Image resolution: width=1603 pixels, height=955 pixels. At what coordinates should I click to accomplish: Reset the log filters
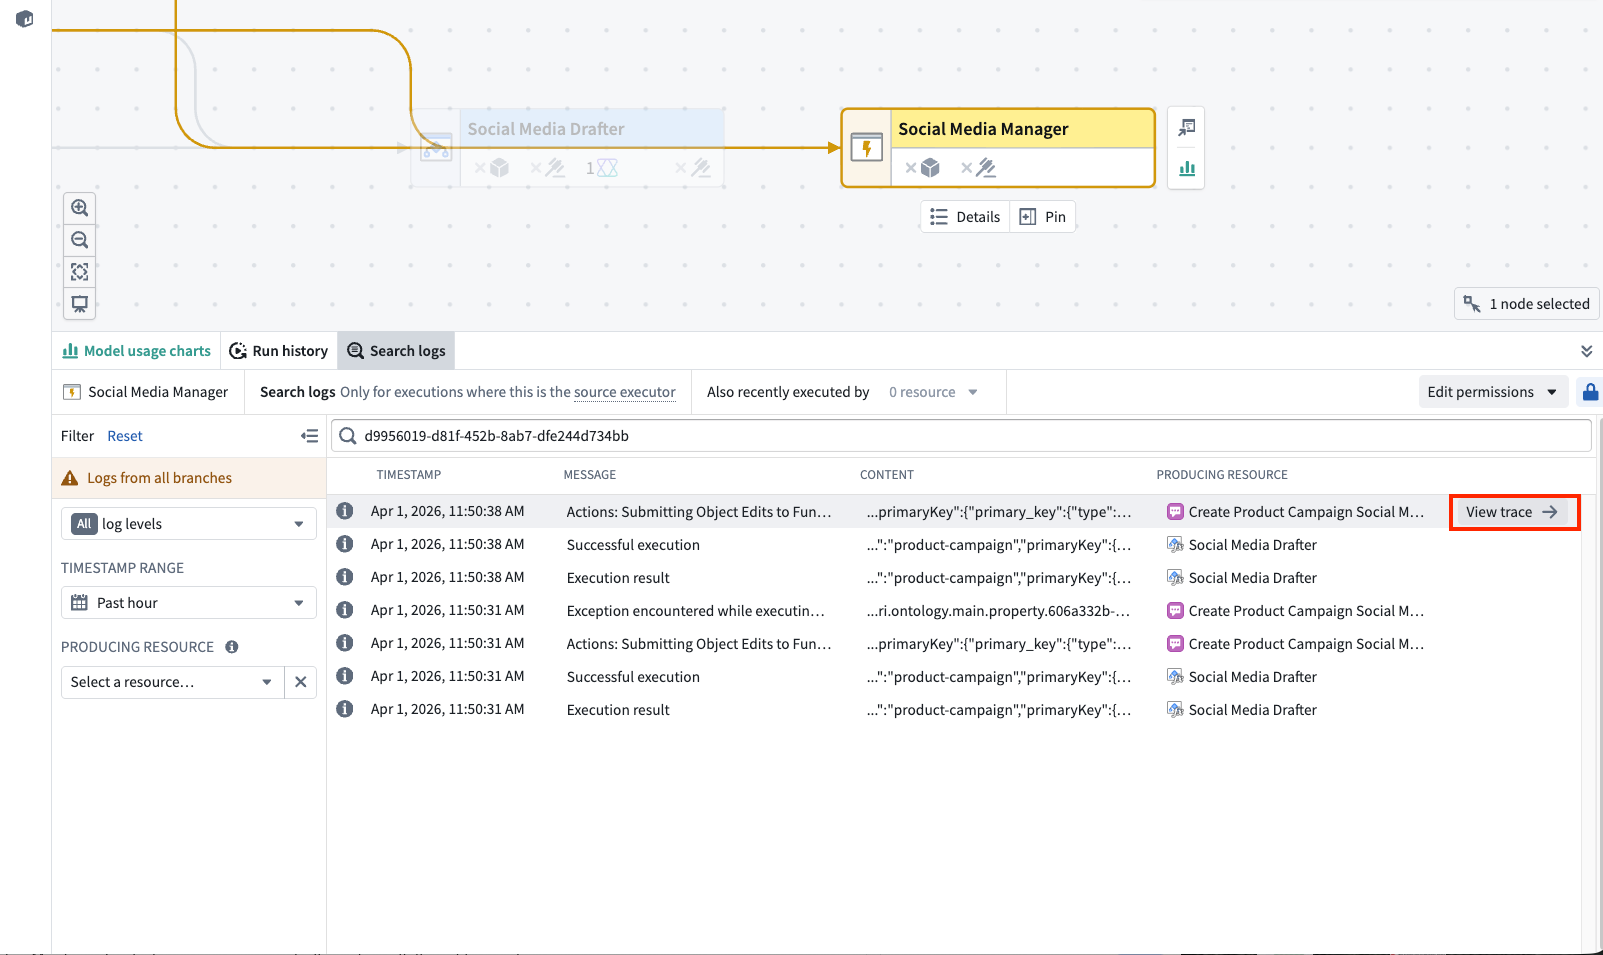point(124,436)
